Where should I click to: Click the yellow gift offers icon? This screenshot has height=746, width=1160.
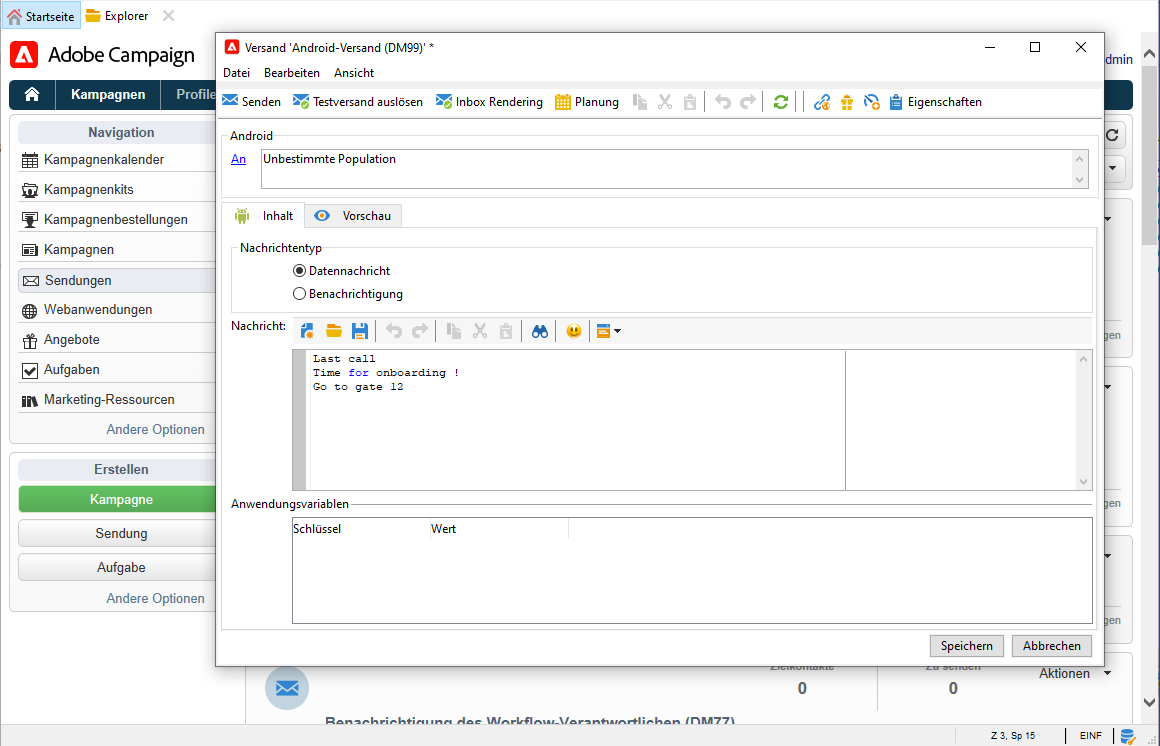(847, 102)
